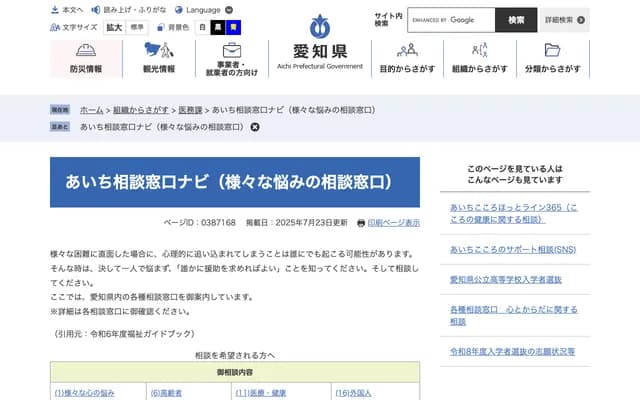
Task: Jump to (11)医療・健康 section
Action: click(x=260, y=393)
